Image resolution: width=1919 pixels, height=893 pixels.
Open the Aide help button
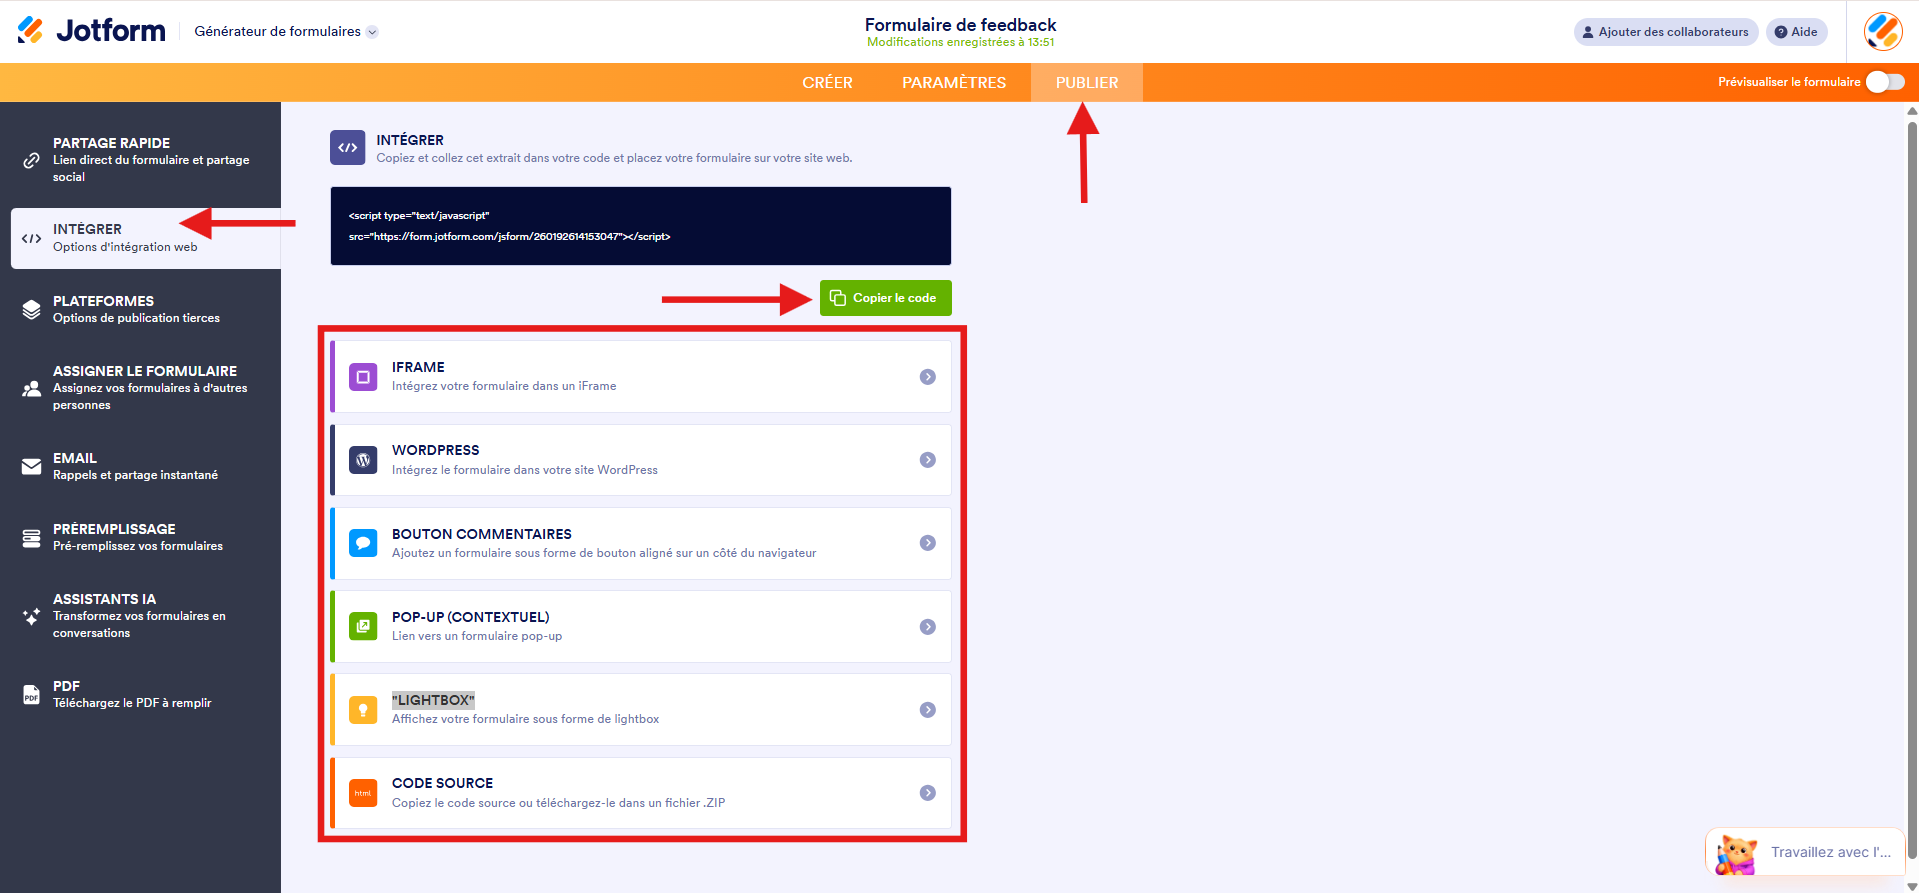coord(1796,32)
